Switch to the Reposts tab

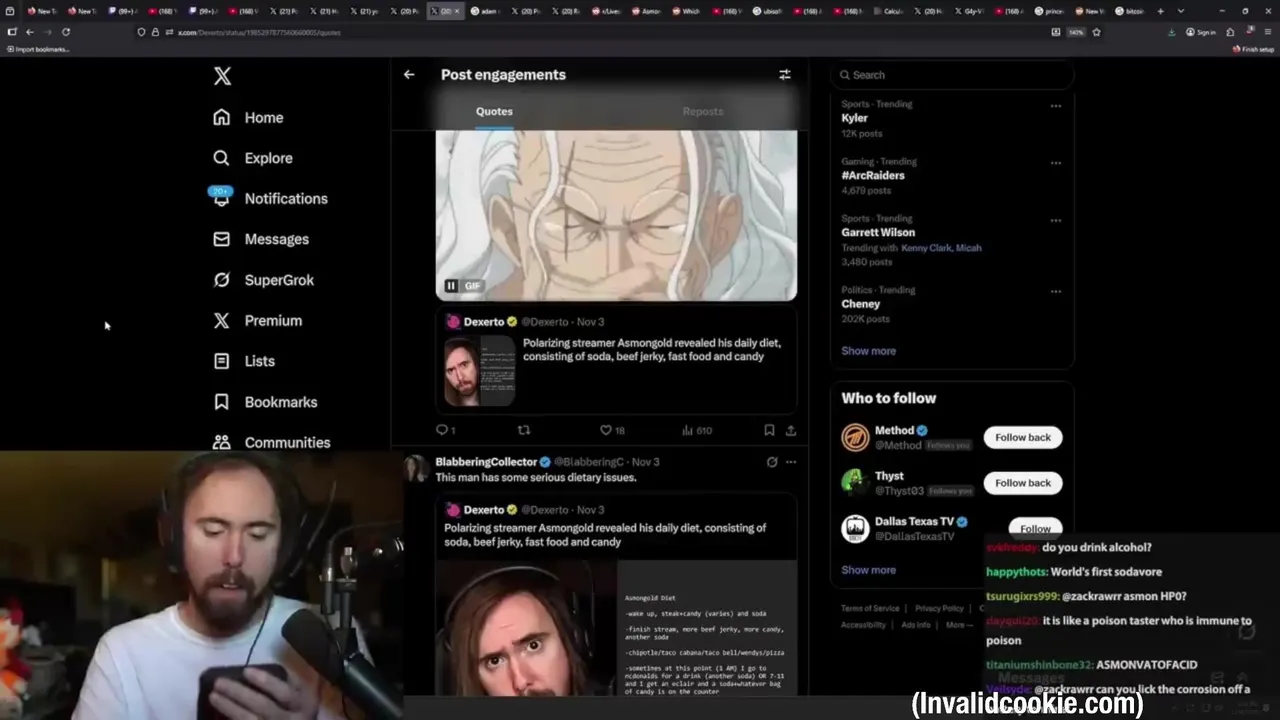pos(703,111)
